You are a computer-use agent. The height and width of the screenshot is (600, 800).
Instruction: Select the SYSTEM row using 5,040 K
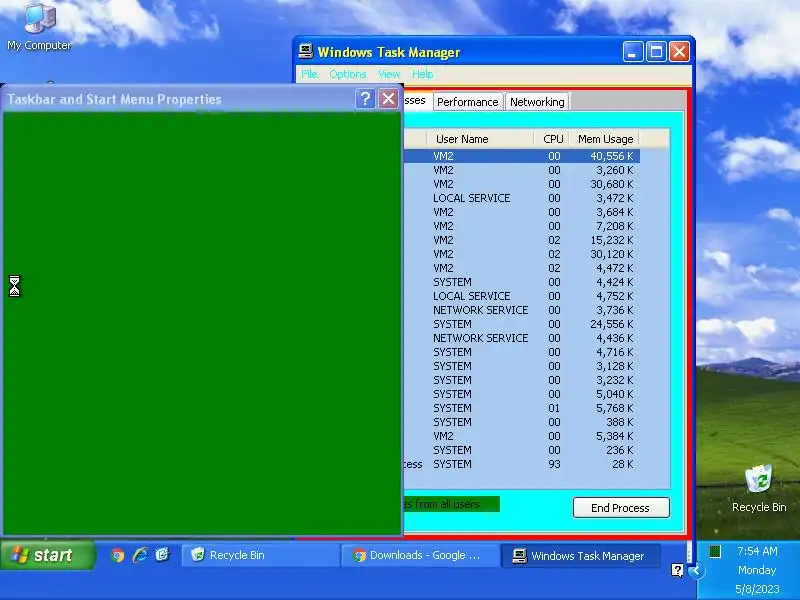point(521,394)
